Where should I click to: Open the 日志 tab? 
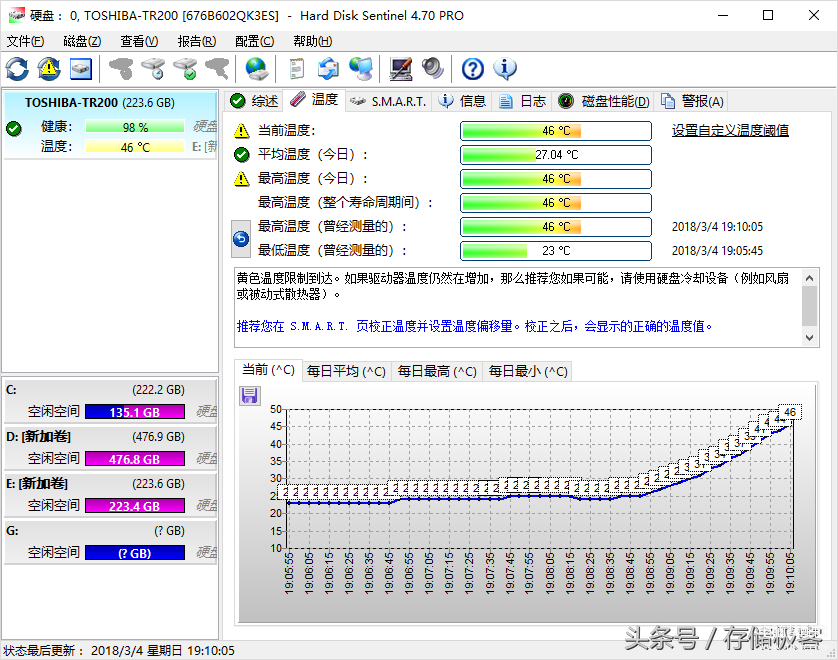[523, 101]
